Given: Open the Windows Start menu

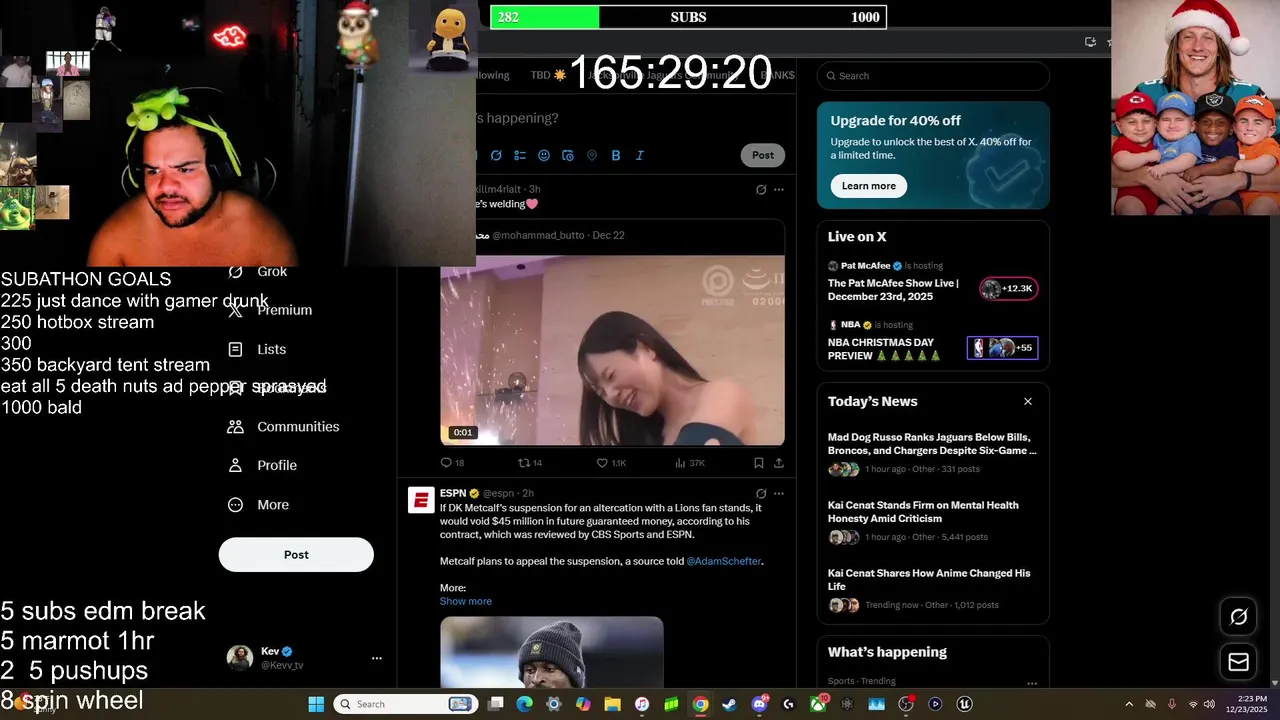Looking at the screenshot, I should click(316, 704).
